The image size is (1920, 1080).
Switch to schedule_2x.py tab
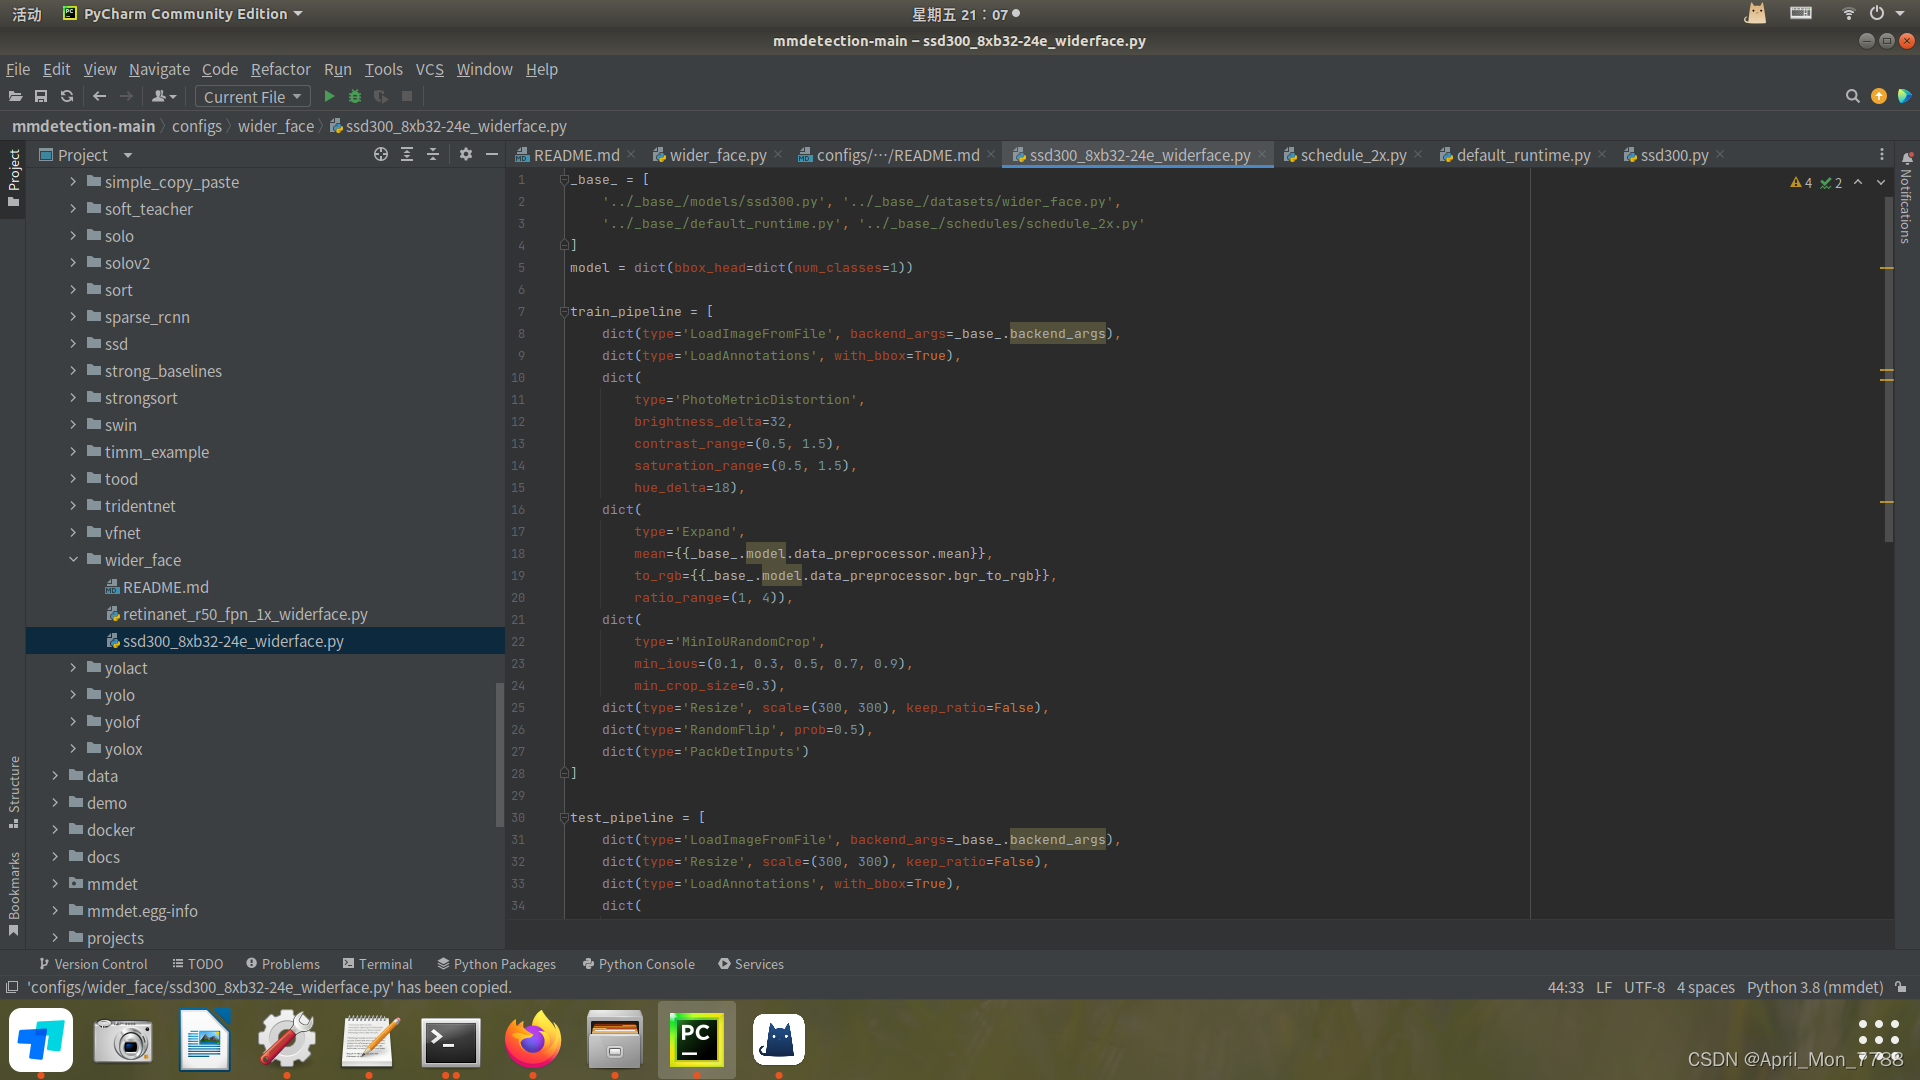click(1352, 155)
